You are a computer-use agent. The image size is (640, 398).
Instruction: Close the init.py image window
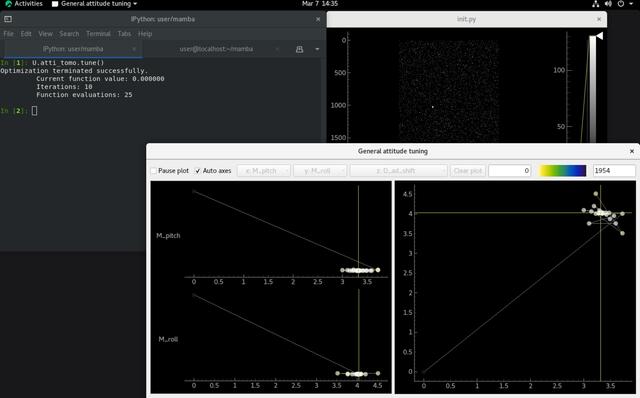coord(599,19)
